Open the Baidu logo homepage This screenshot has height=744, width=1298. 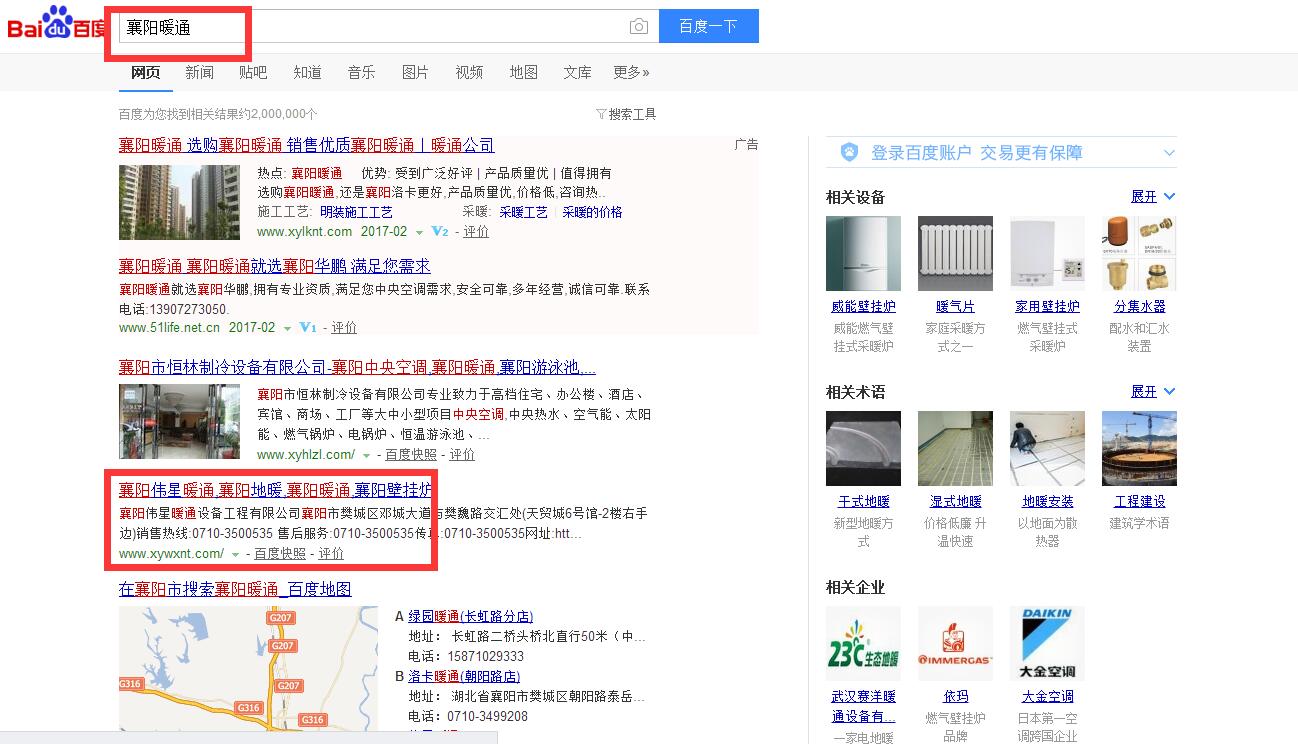[x=56, y=24]
